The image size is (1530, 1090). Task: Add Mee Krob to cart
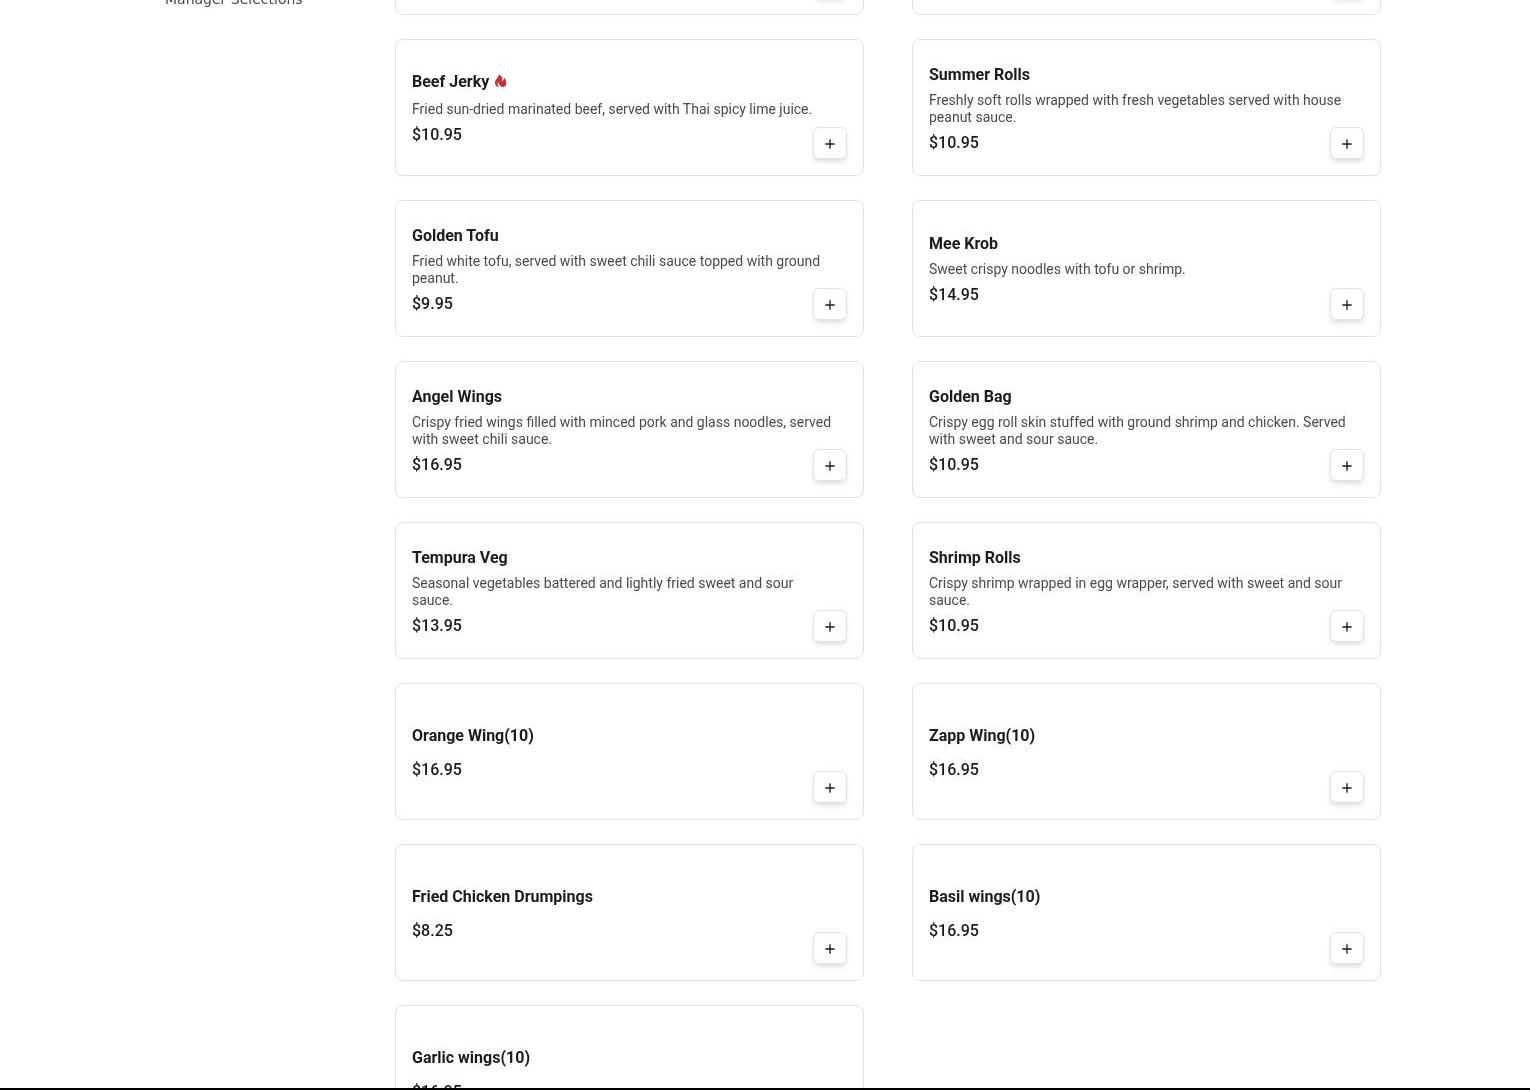(x=1346, y=305)
